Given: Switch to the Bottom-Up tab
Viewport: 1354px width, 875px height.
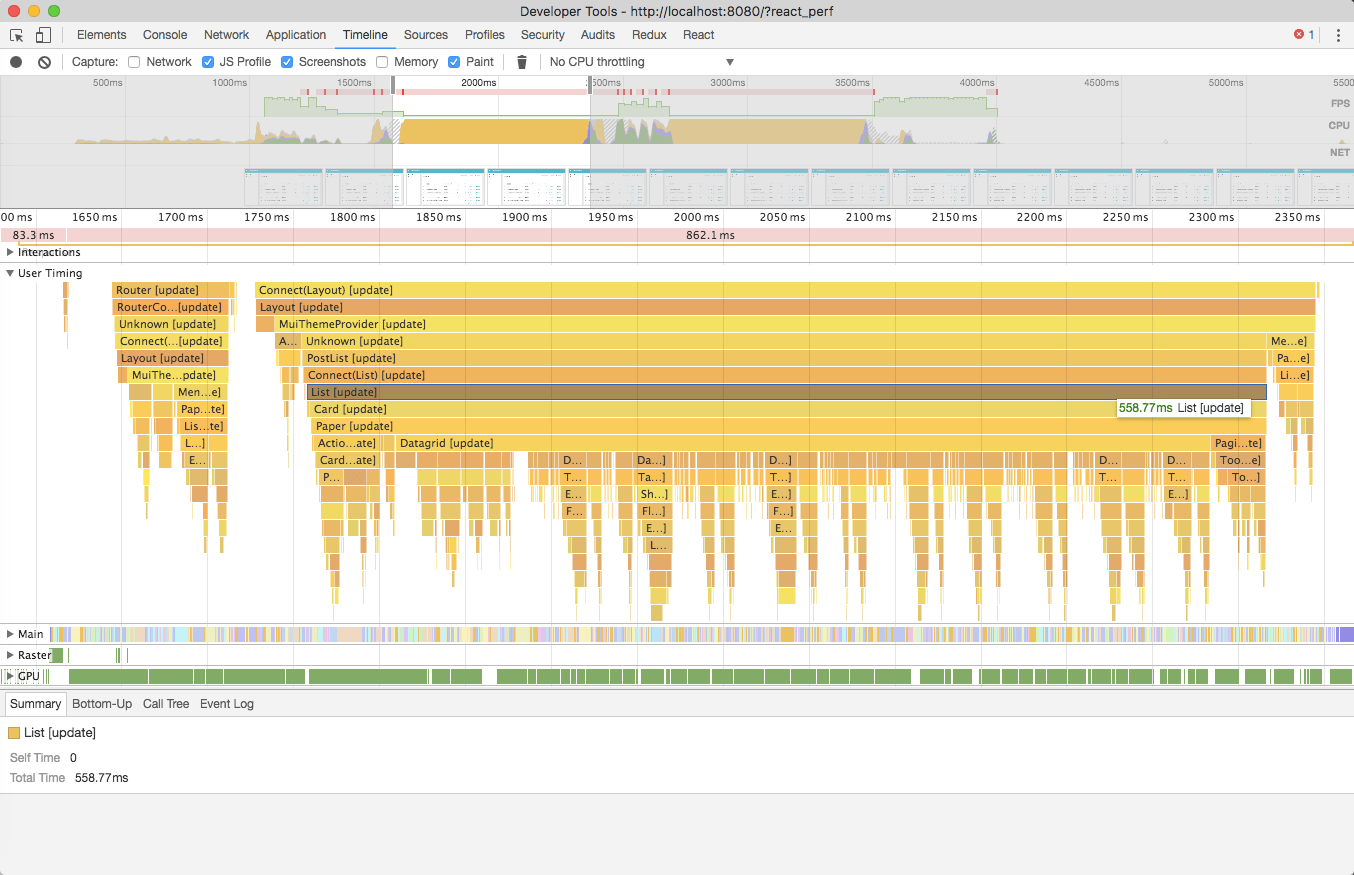Looking at the screenshot, I should coord(101,703).
